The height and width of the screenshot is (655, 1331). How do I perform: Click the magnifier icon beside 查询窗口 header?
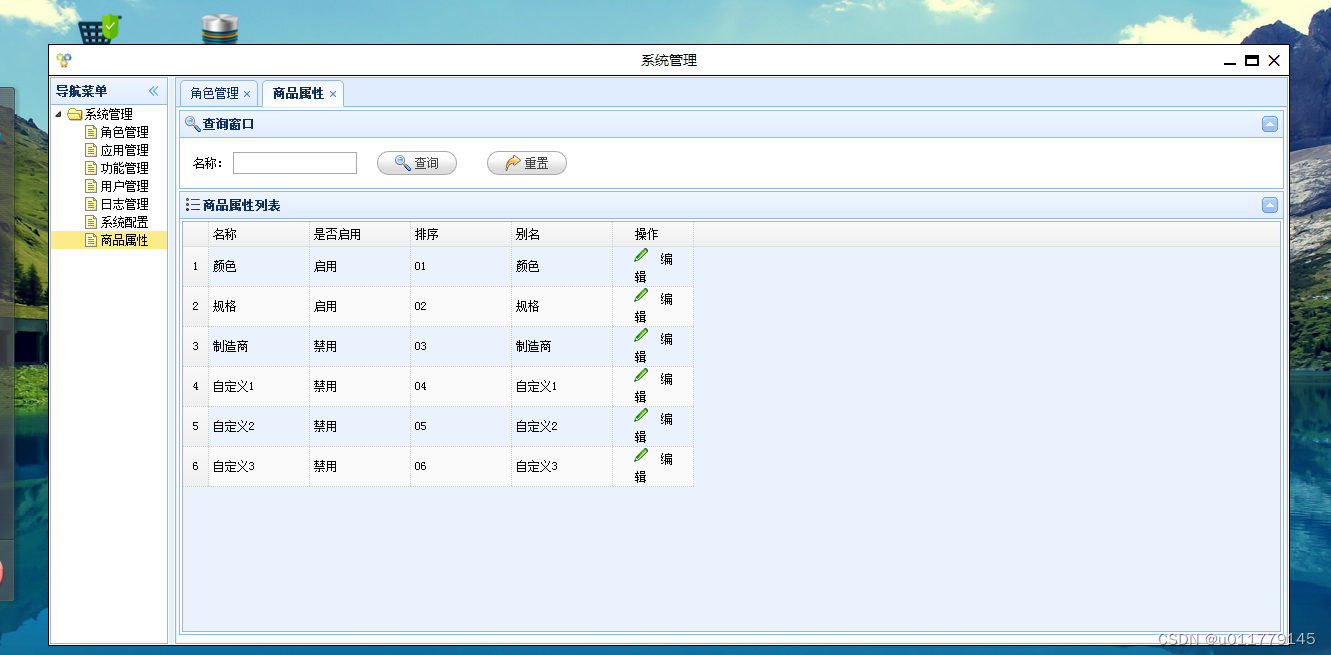click(x=190, y=123)
